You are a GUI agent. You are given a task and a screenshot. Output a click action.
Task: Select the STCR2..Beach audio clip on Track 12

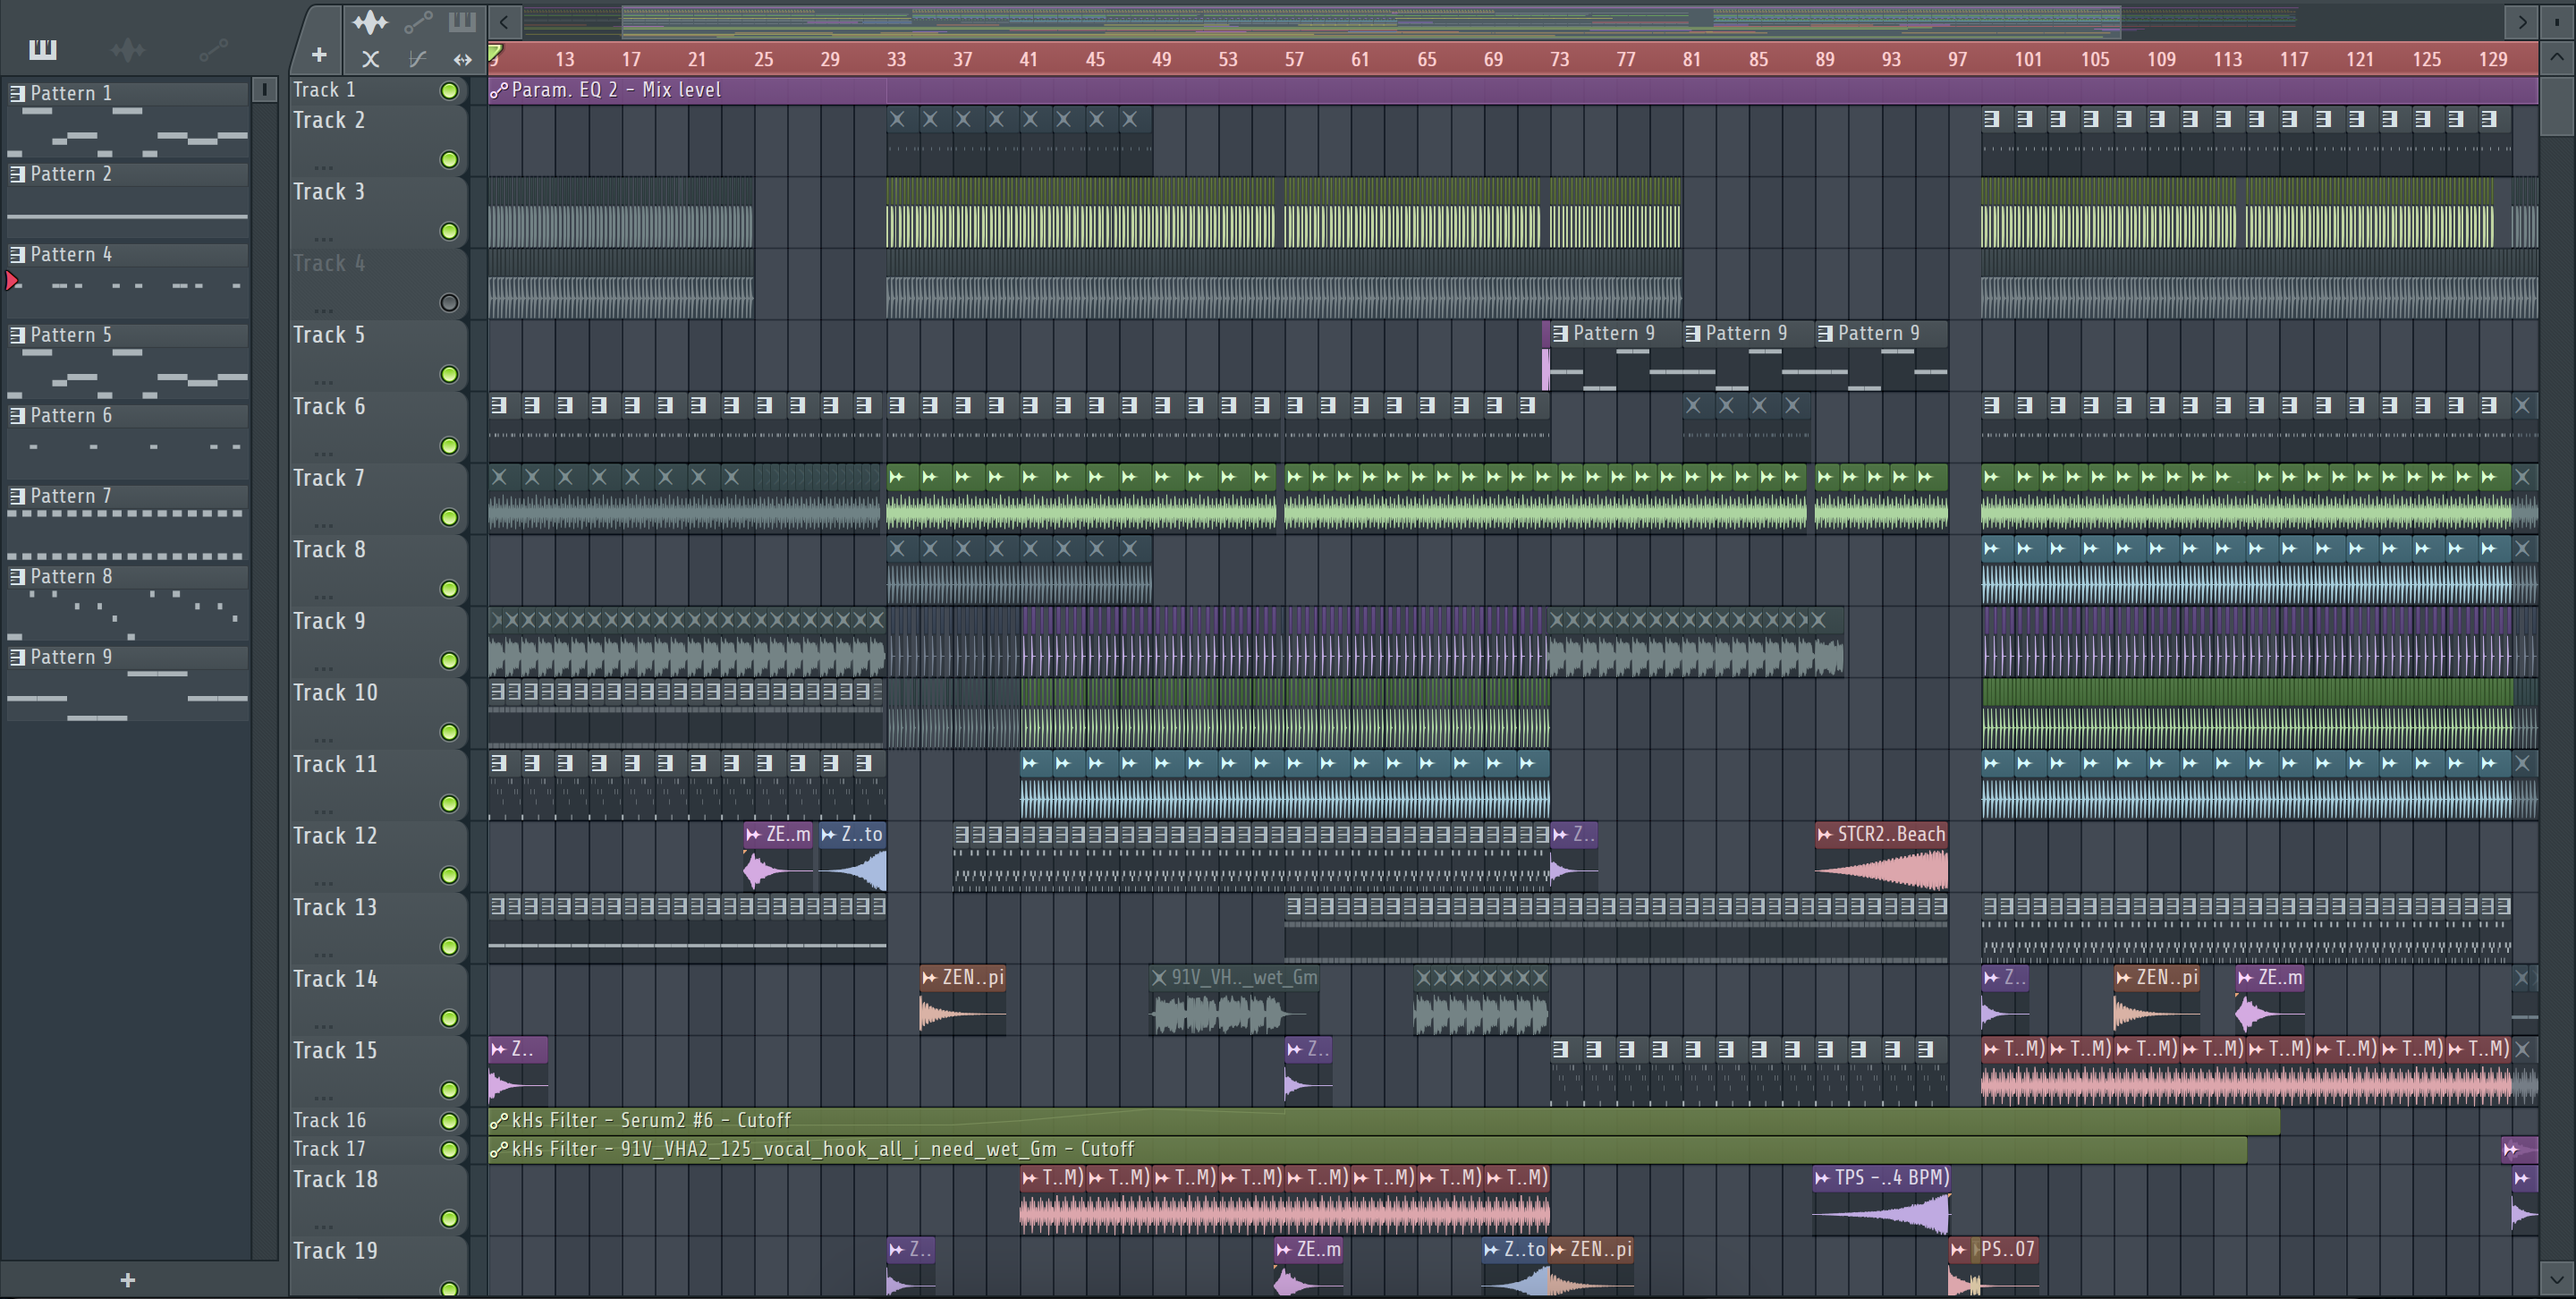click(1881, 857)
